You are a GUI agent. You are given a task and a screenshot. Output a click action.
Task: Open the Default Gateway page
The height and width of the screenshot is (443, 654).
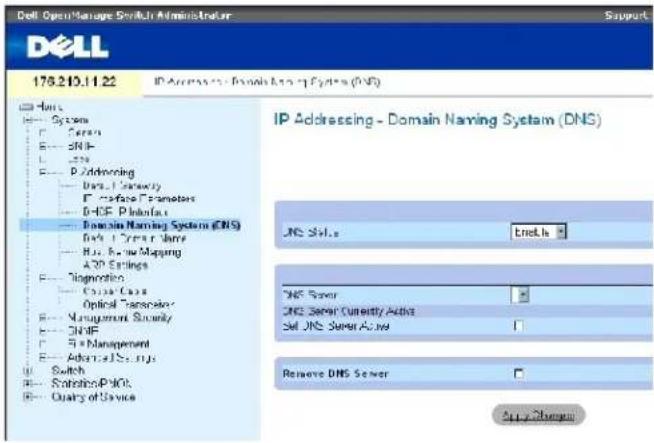pyautogui.click(x=122, y=186)
